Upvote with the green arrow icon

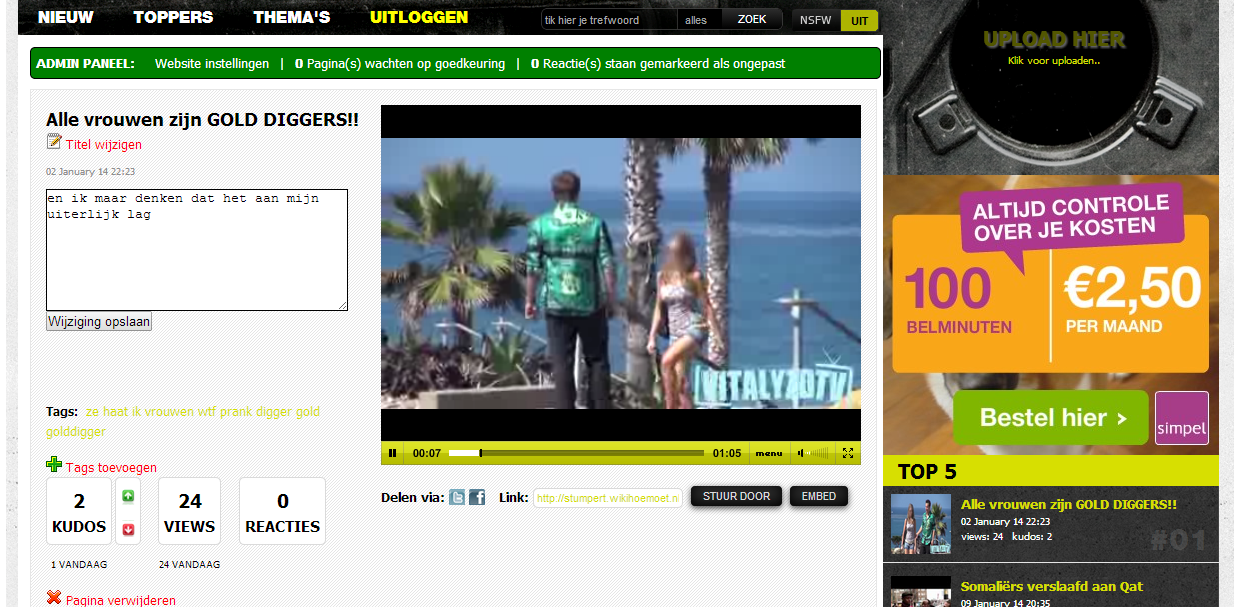tap(128, 496)
